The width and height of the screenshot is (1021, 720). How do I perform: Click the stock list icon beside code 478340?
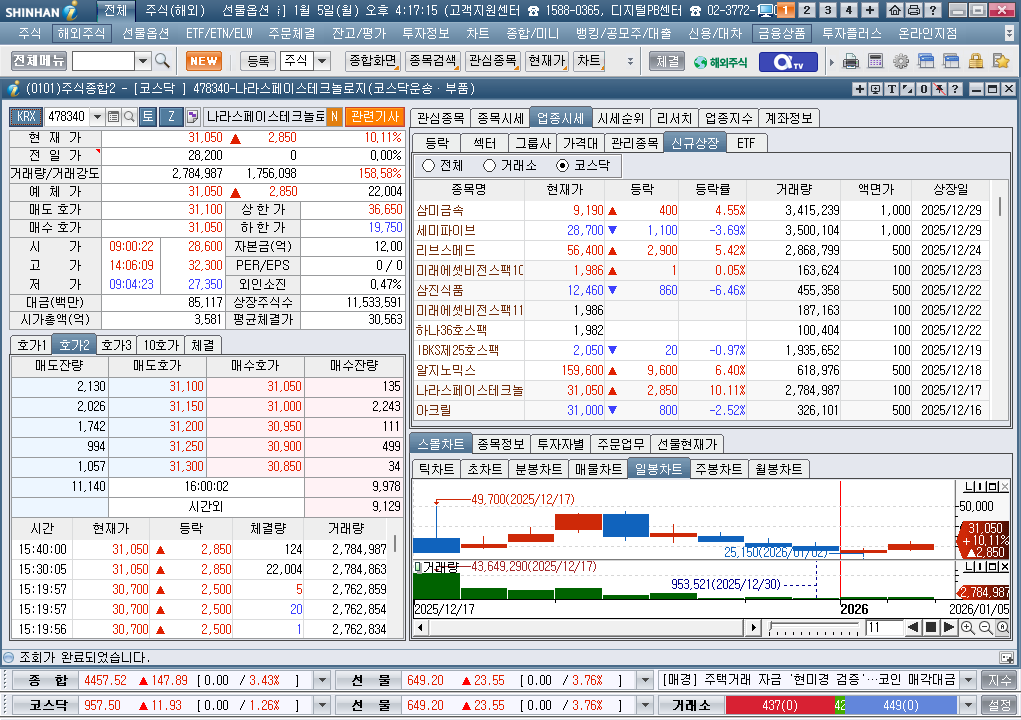point(113,117)
